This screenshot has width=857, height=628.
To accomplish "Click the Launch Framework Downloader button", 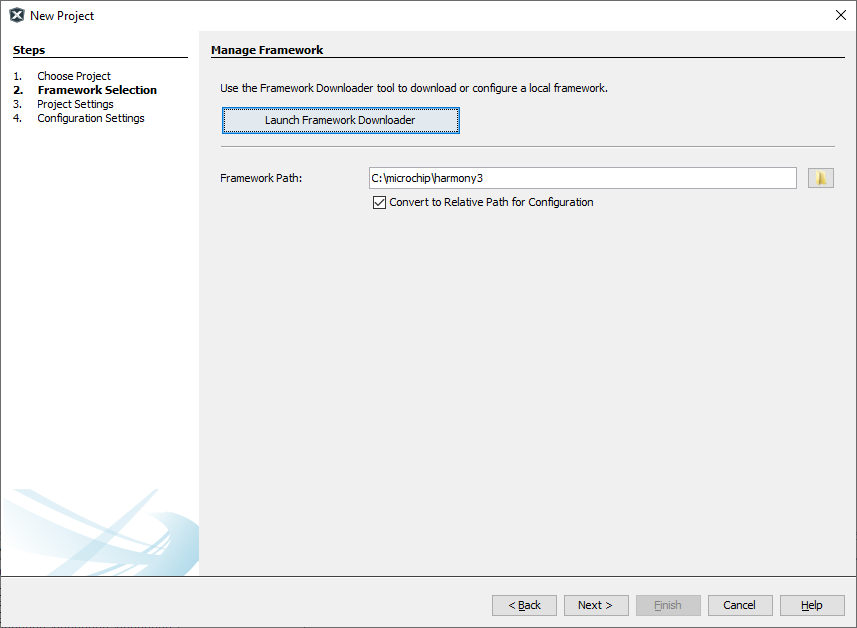I will coord(340,120).
